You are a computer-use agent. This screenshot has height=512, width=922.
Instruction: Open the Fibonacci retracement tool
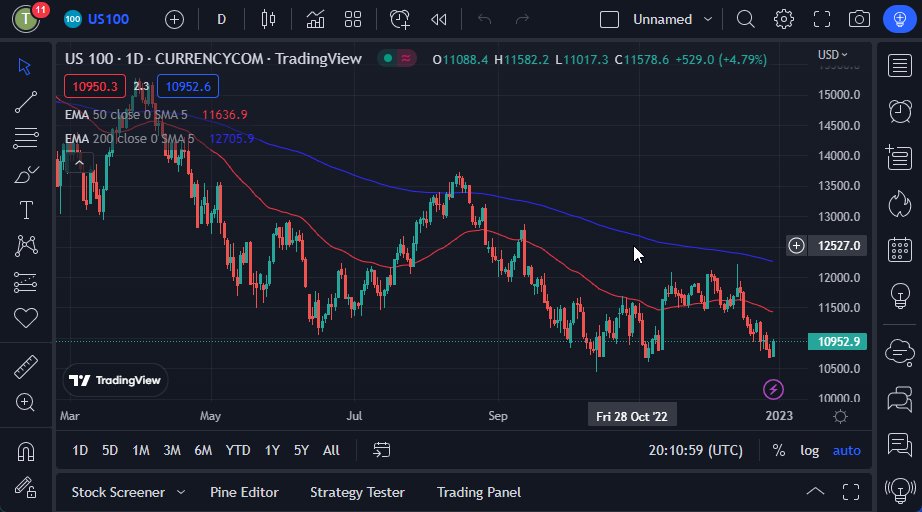tap(25, 138)
